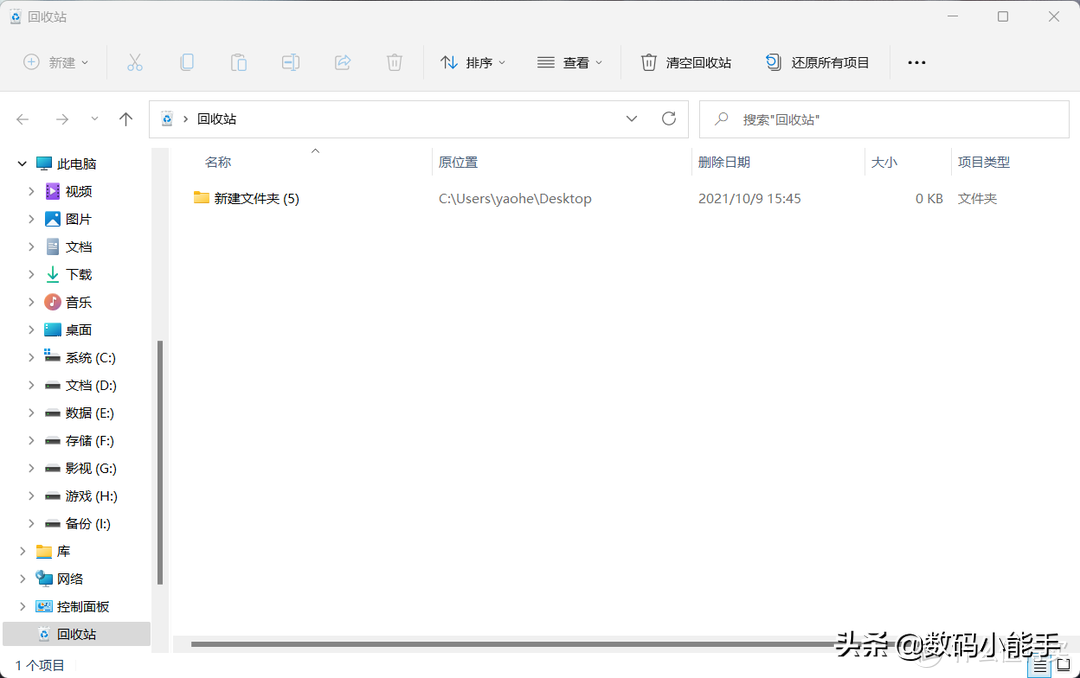Go forward with the right arrow
The width and height of the screenshot is (1080, 678).
[62, 119]
